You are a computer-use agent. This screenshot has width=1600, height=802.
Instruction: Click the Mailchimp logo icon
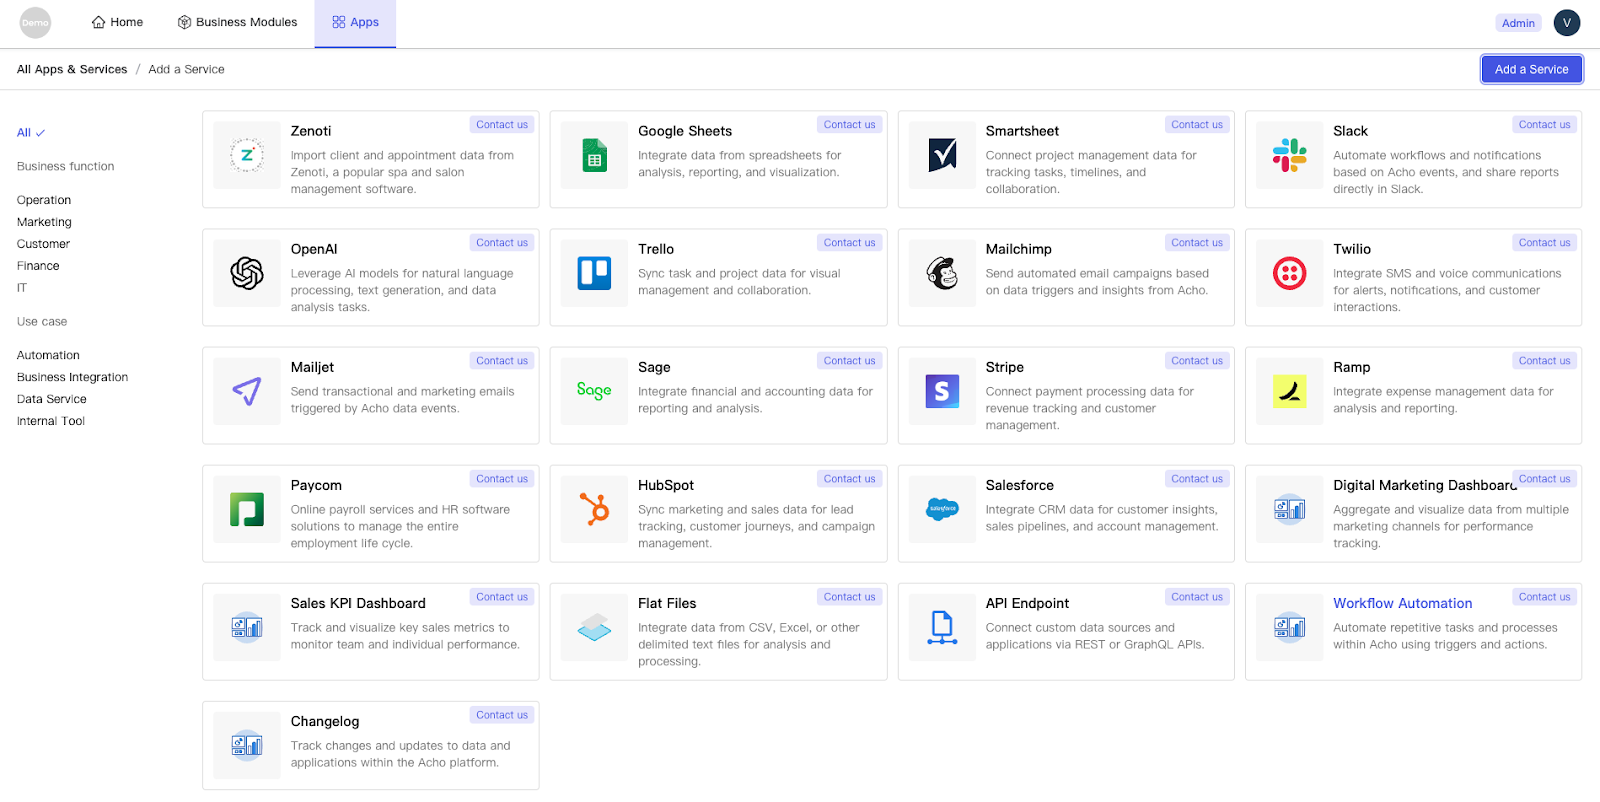(x=942, y=273)
